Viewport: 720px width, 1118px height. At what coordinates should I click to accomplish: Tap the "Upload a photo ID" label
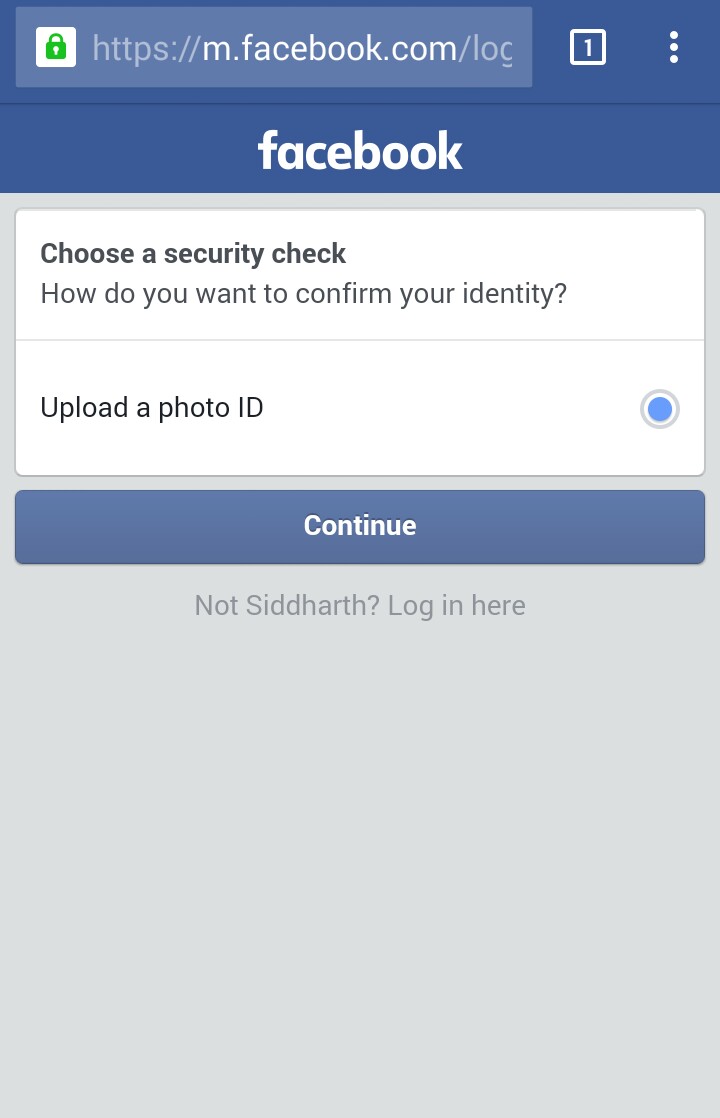point(152,408)
